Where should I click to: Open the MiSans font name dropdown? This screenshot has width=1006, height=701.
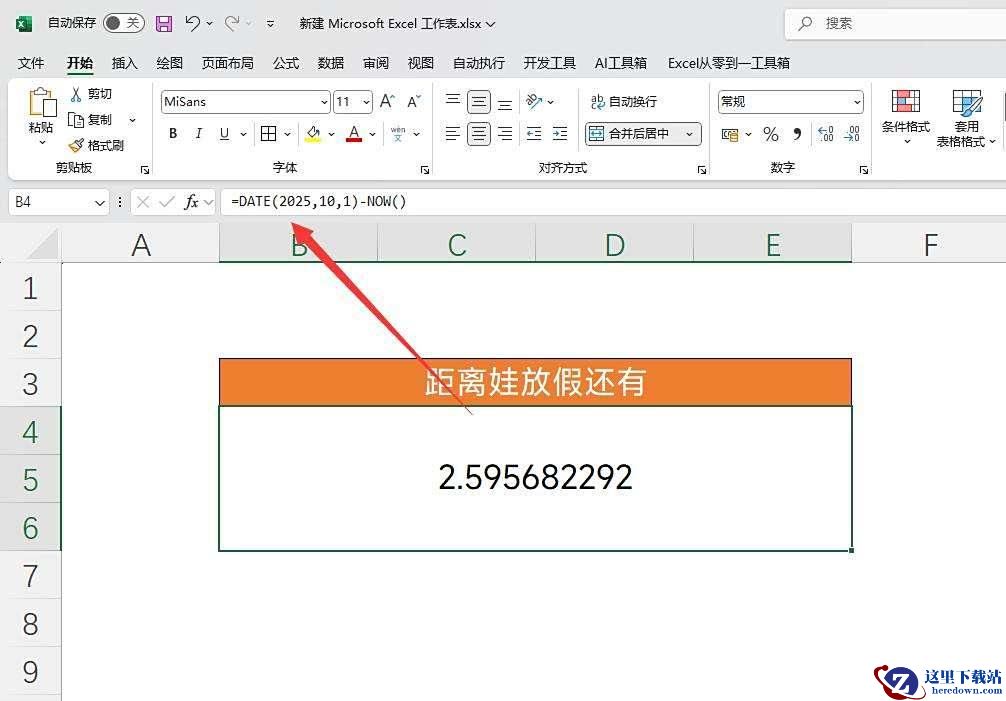pos(324,102)
